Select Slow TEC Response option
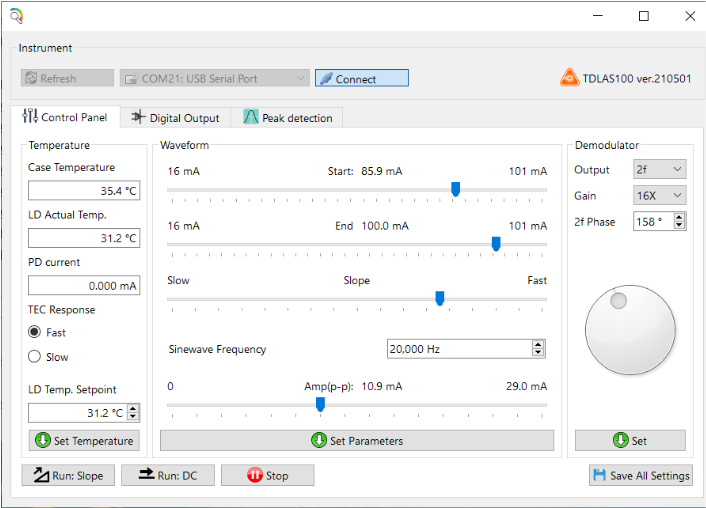Screen dimensions: 706x508 (35, 357)
